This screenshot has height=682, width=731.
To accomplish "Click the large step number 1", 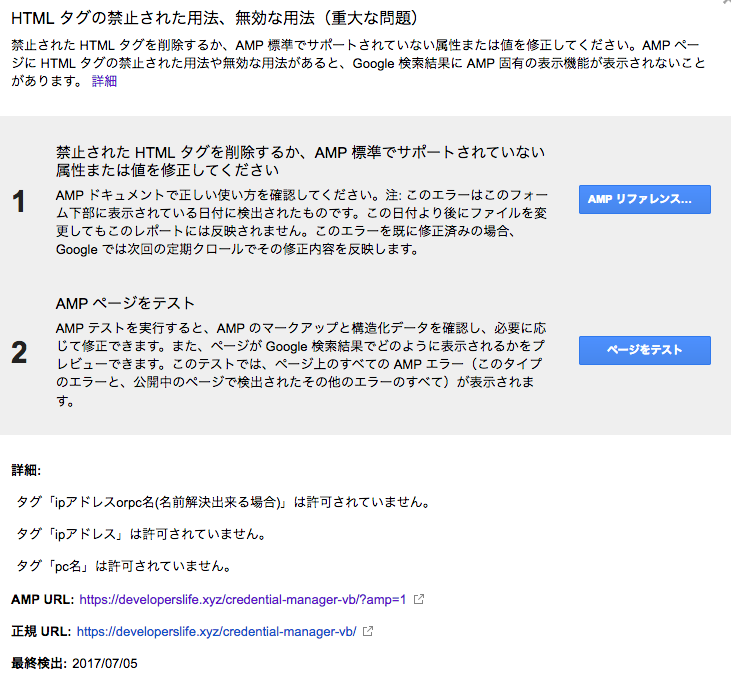I will (19, 203).
